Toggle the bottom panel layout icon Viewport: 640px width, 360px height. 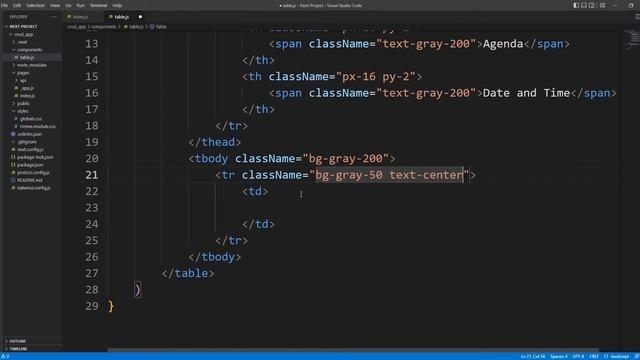pos(584,5)
